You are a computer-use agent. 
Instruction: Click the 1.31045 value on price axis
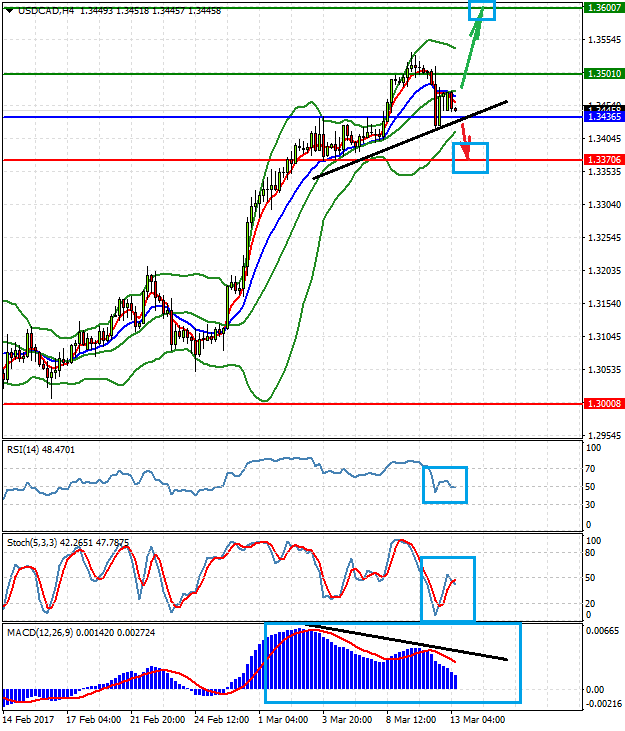pos(604,337)
